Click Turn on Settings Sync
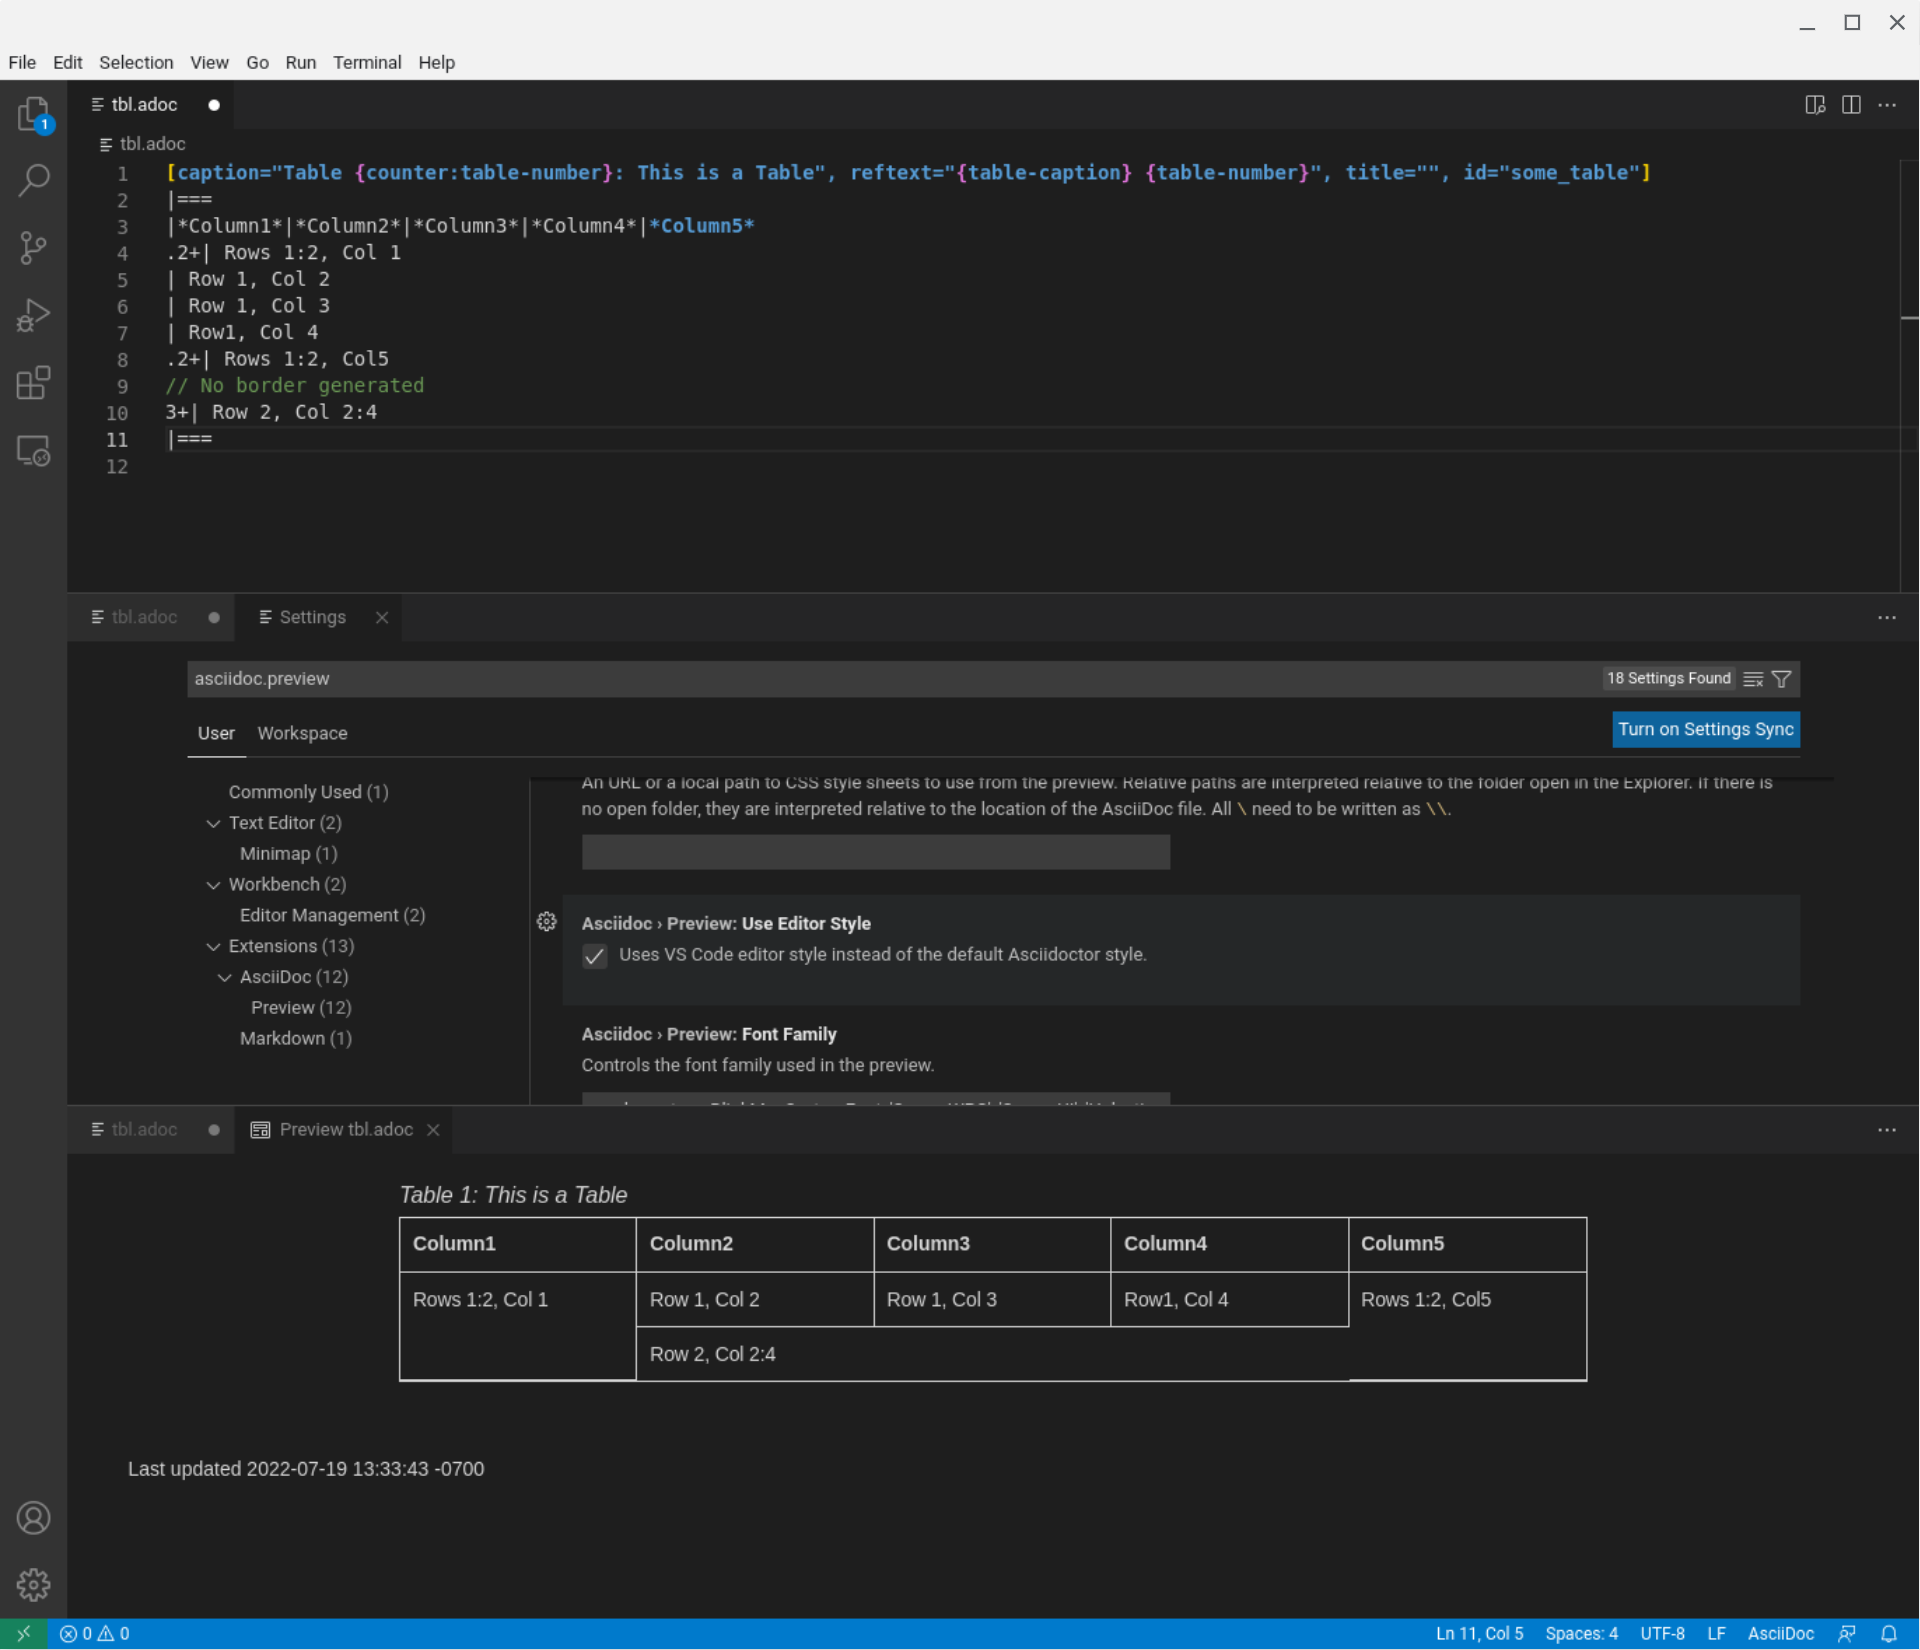1920x1650 pixels. pos(1706,729)
